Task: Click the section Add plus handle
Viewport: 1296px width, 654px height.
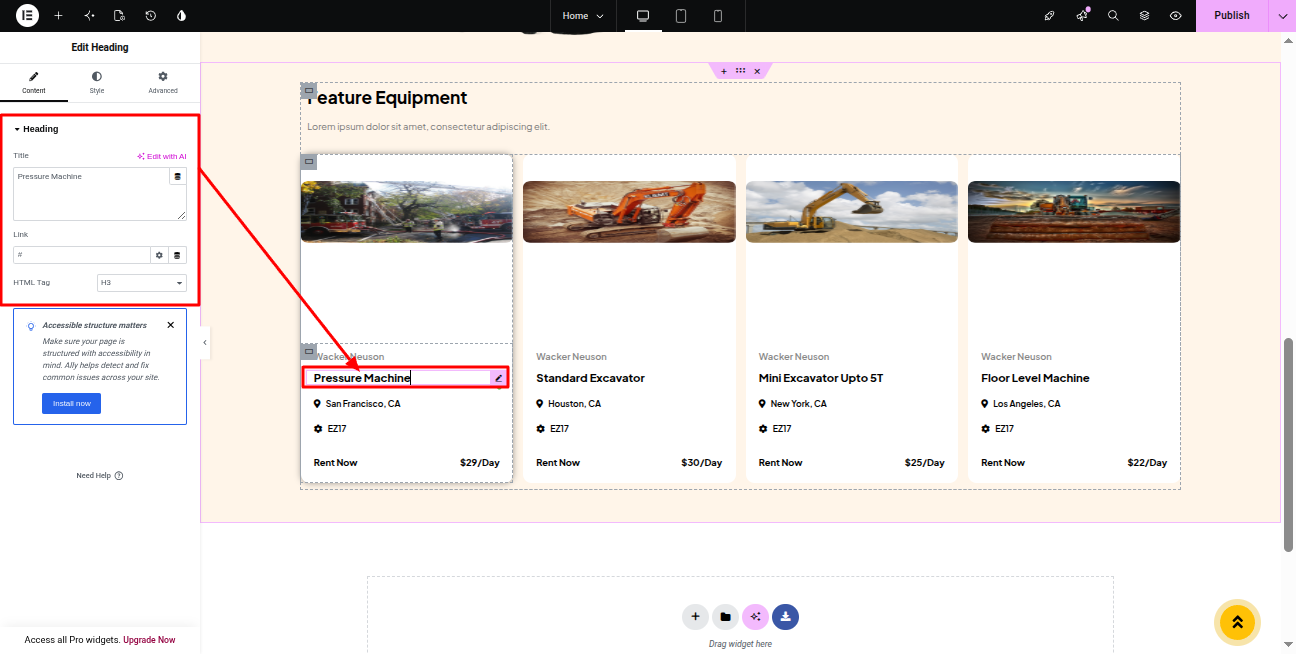Action: point(724,71)
